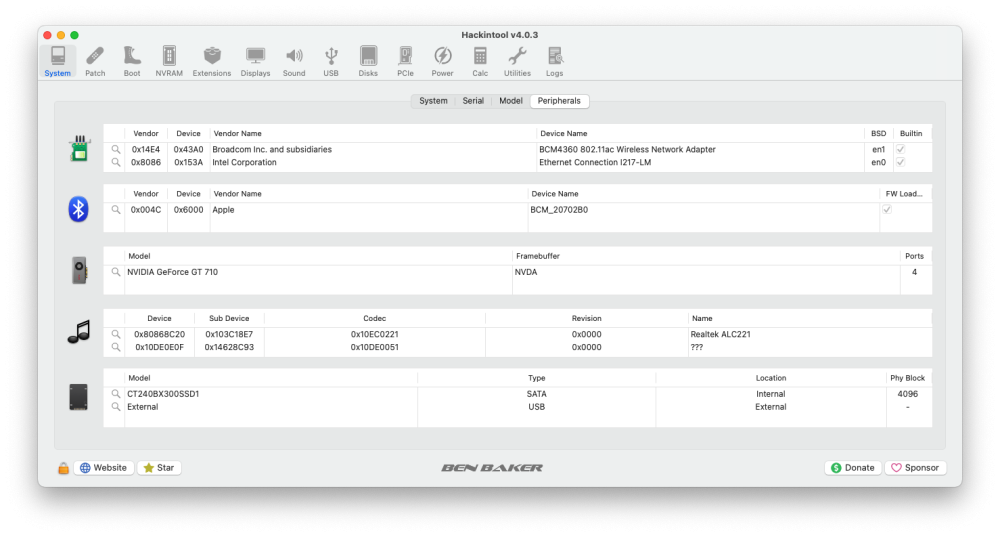Screen dimensions: 1000x537
Task: Open the USB section
Action: pos(331,62)
